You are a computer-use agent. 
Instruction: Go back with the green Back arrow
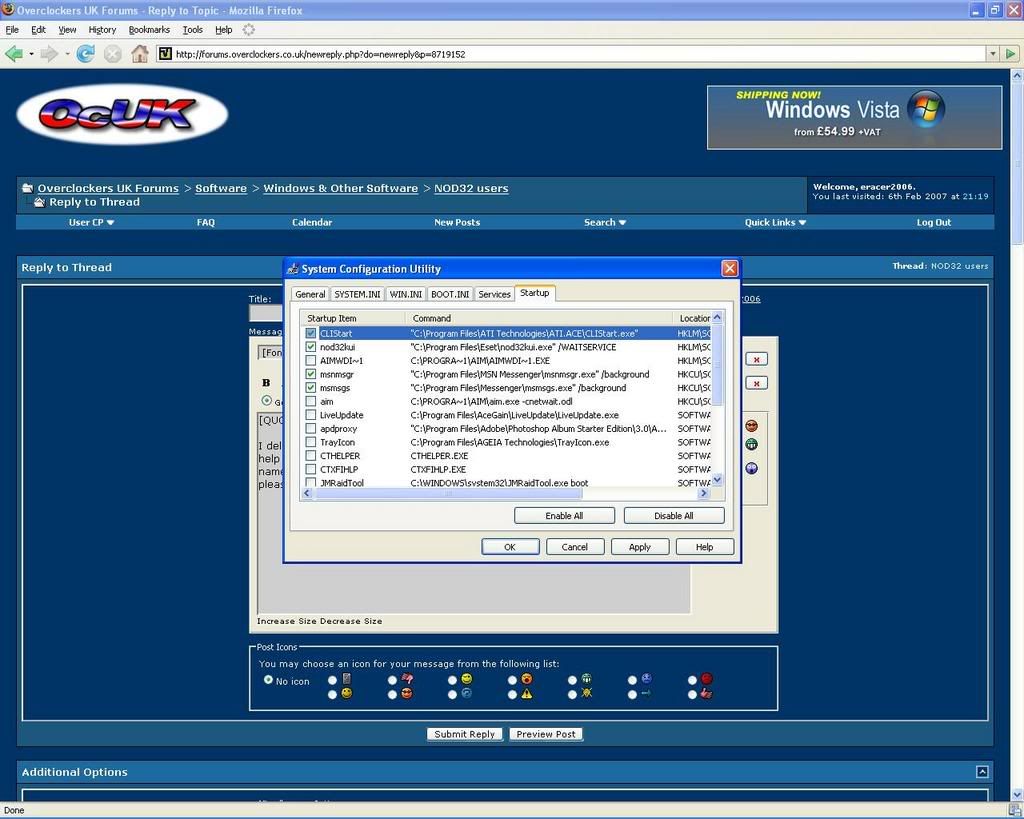pos(13,54)
